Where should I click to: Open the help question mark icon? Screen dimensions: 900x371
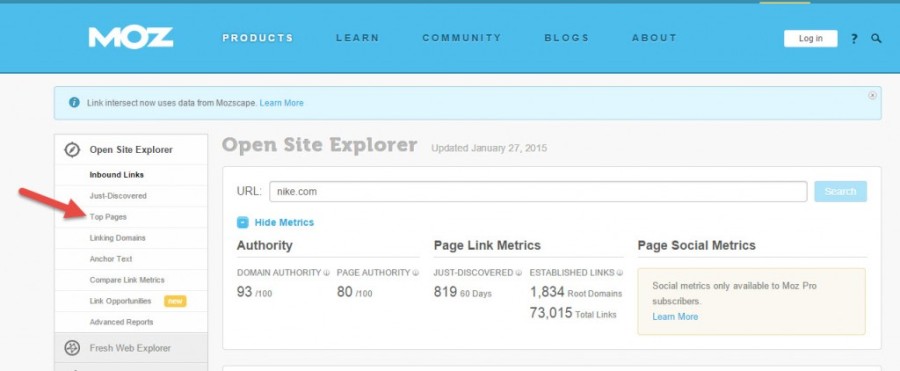854,38
